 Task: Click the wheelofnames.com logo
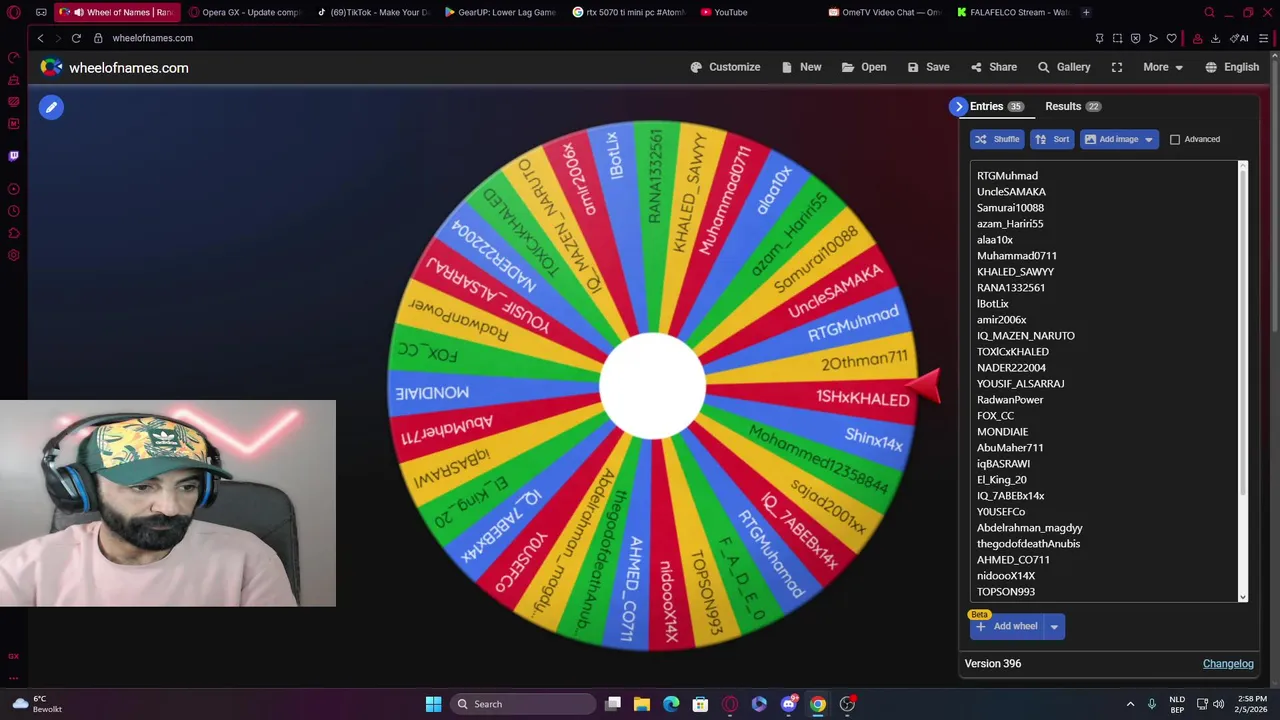[114, 67]
